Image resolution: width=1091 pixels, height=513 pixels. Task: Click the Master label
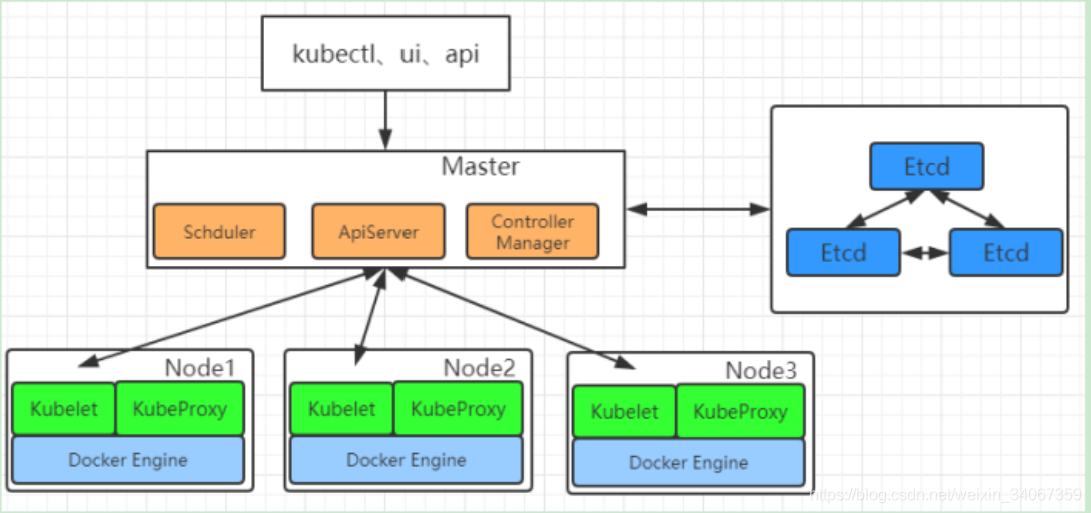click(480, 166)
